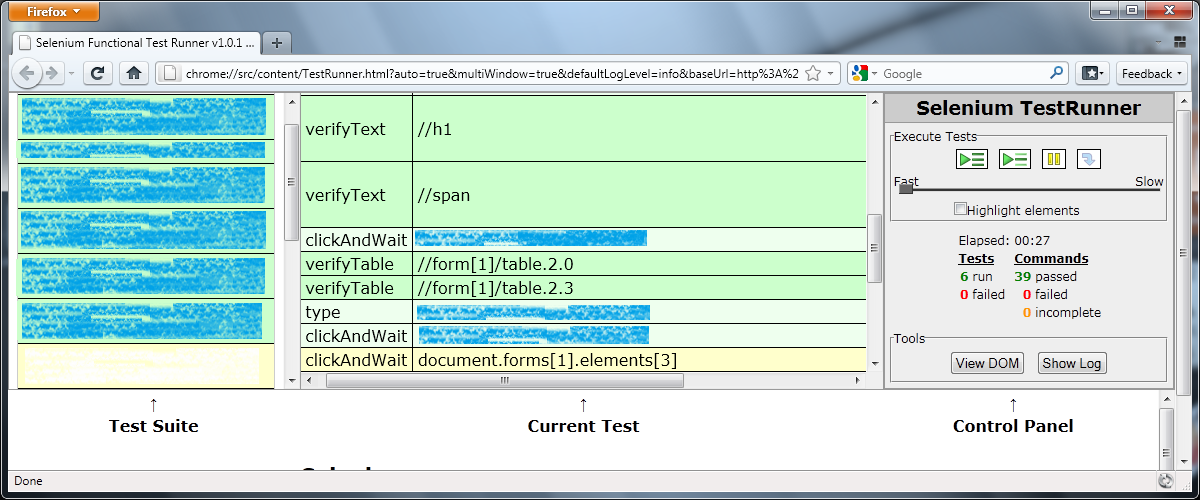
Task: Click the Elapsed: 00:27 text
Action: [x=1004, y=240]
